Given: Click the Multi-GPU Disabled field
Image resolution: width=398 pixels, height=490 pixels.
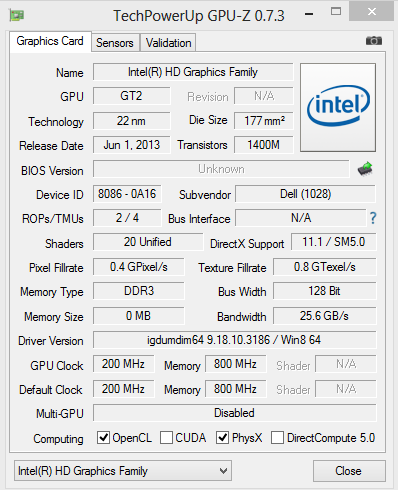Looking at the screenshot, I should [x=234, y=413].
